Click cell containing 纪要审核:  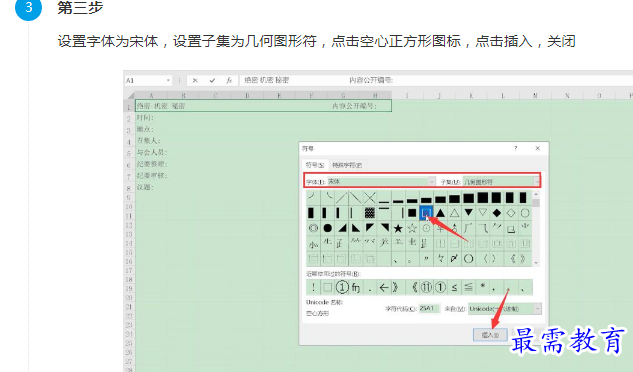click(151, 176)
